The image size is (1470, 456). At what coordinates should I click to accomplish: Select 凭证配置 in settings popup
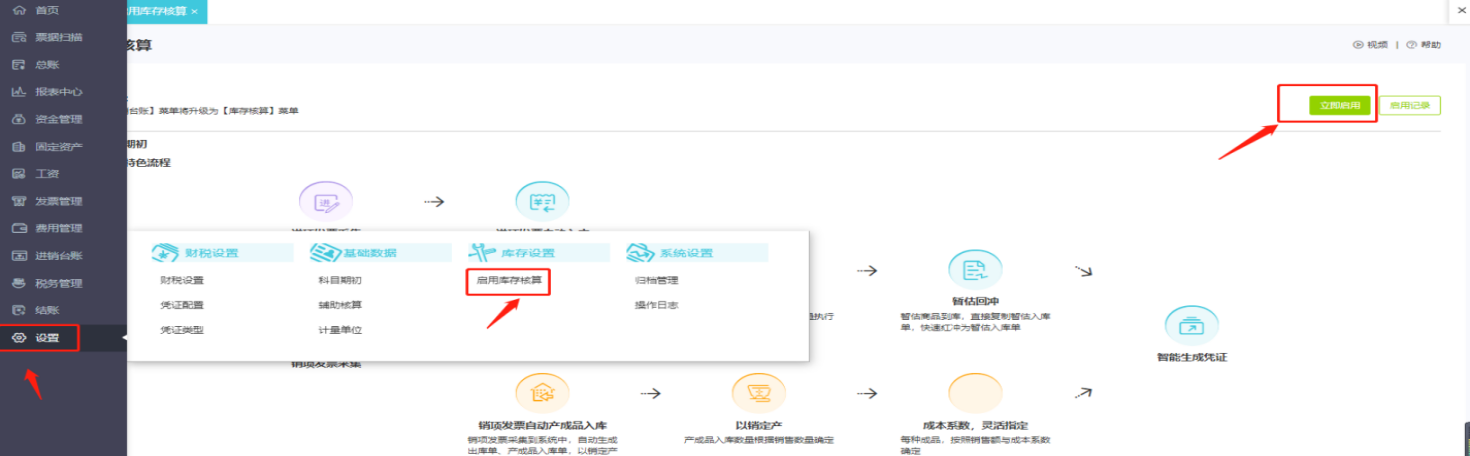tap(182, 304)
